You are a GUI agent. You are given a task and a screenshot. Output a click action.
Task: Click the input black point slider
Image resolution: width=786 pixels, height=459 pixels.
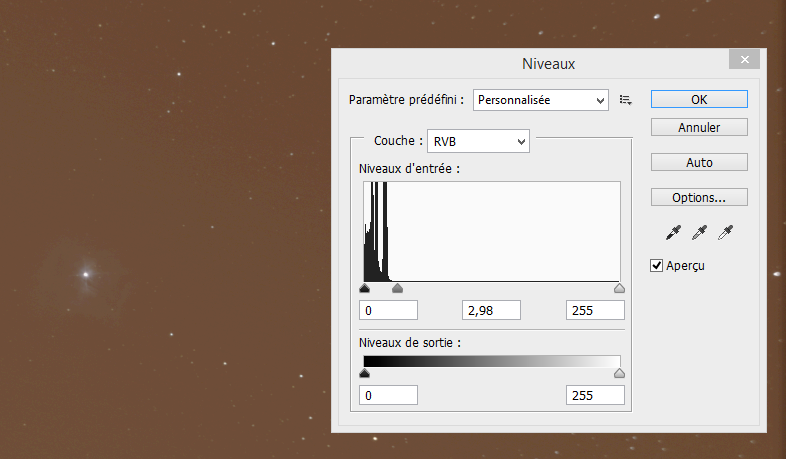click(364, 288)
